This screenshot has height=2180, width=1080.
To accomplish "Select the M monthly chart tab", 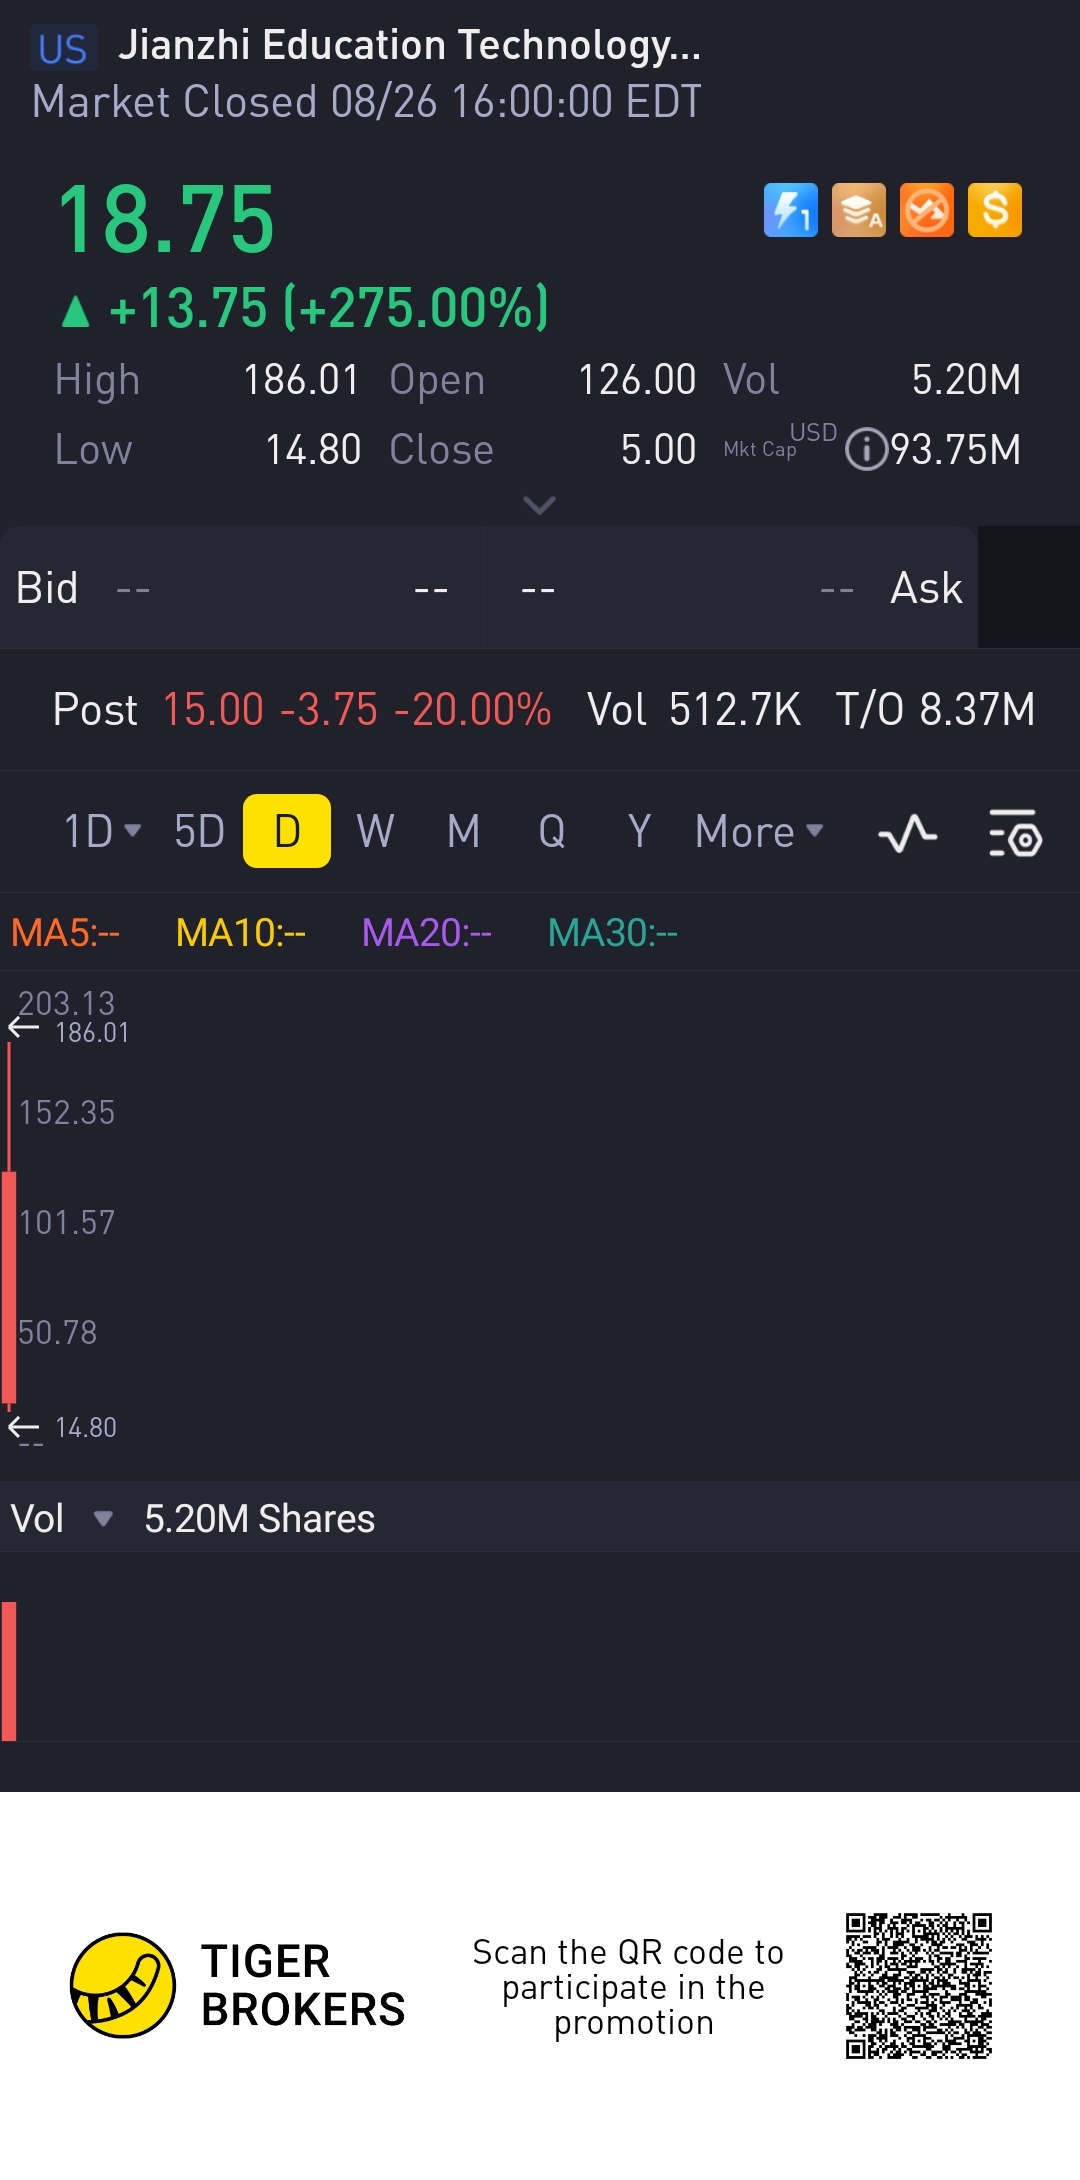I will point(463,831).
